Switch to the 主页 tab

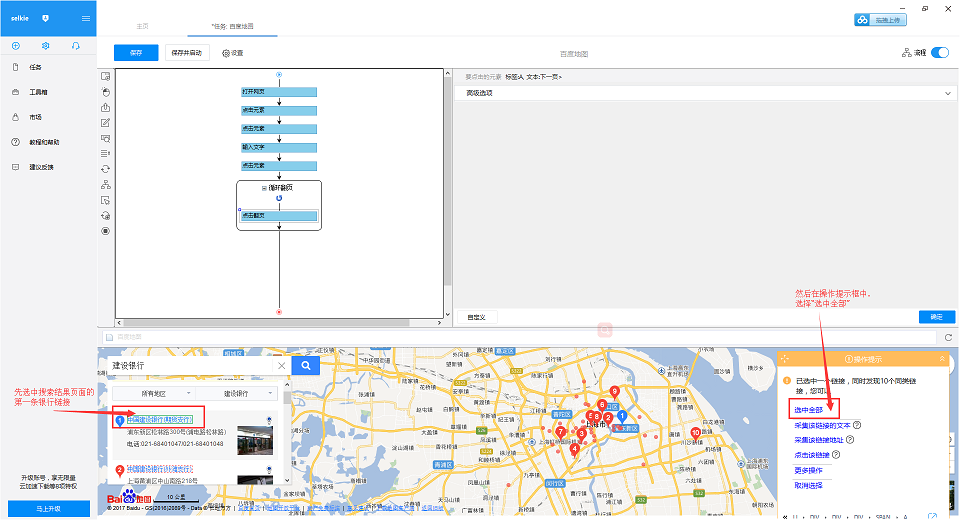[x=143, y=26]
